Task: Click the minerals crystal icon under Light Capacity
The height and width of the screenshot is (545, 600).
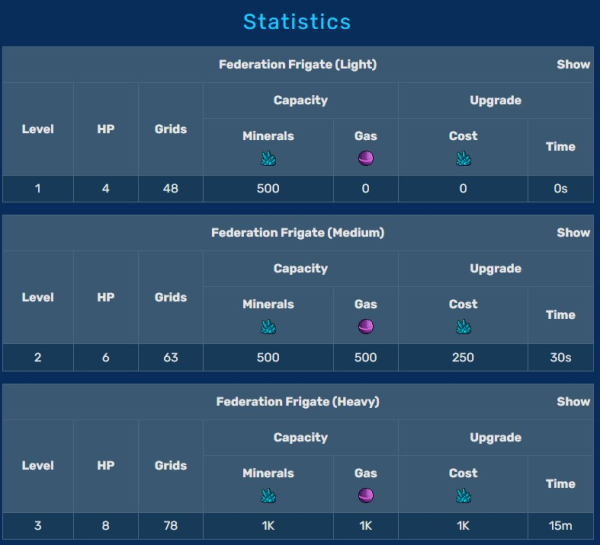Action: (268, 158)
